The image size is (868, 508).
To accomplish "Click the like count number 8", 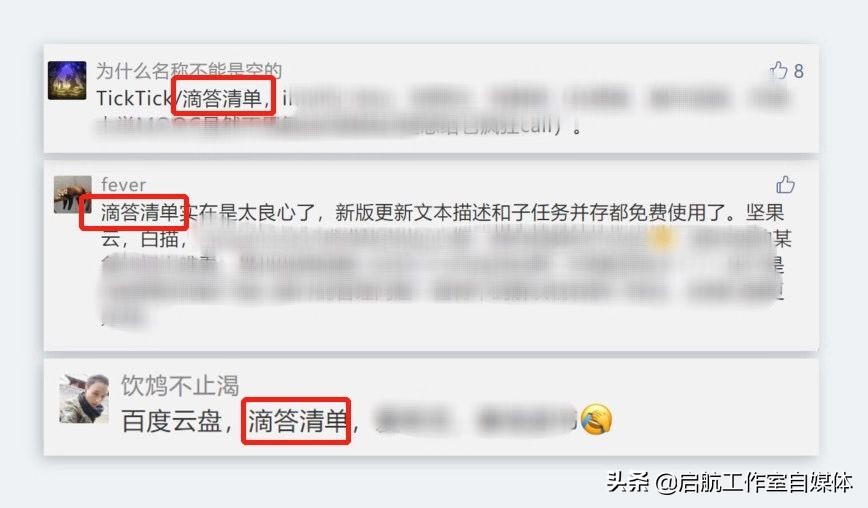I will pos(798,71).
